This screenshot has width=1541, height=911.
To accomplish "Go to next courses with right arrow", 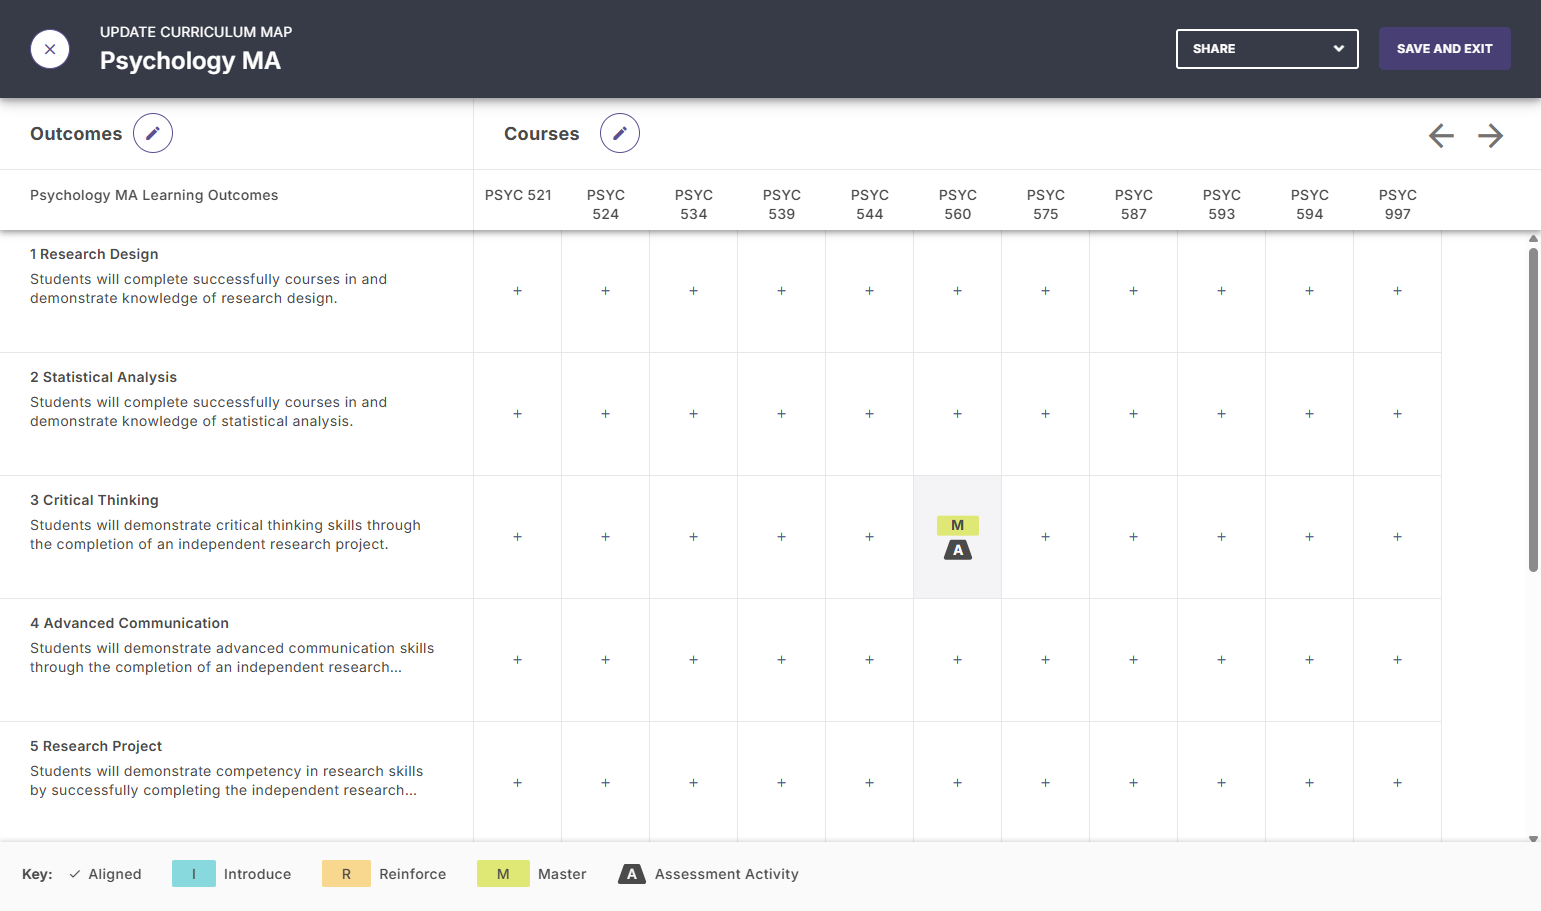I will pos(1490,135).
